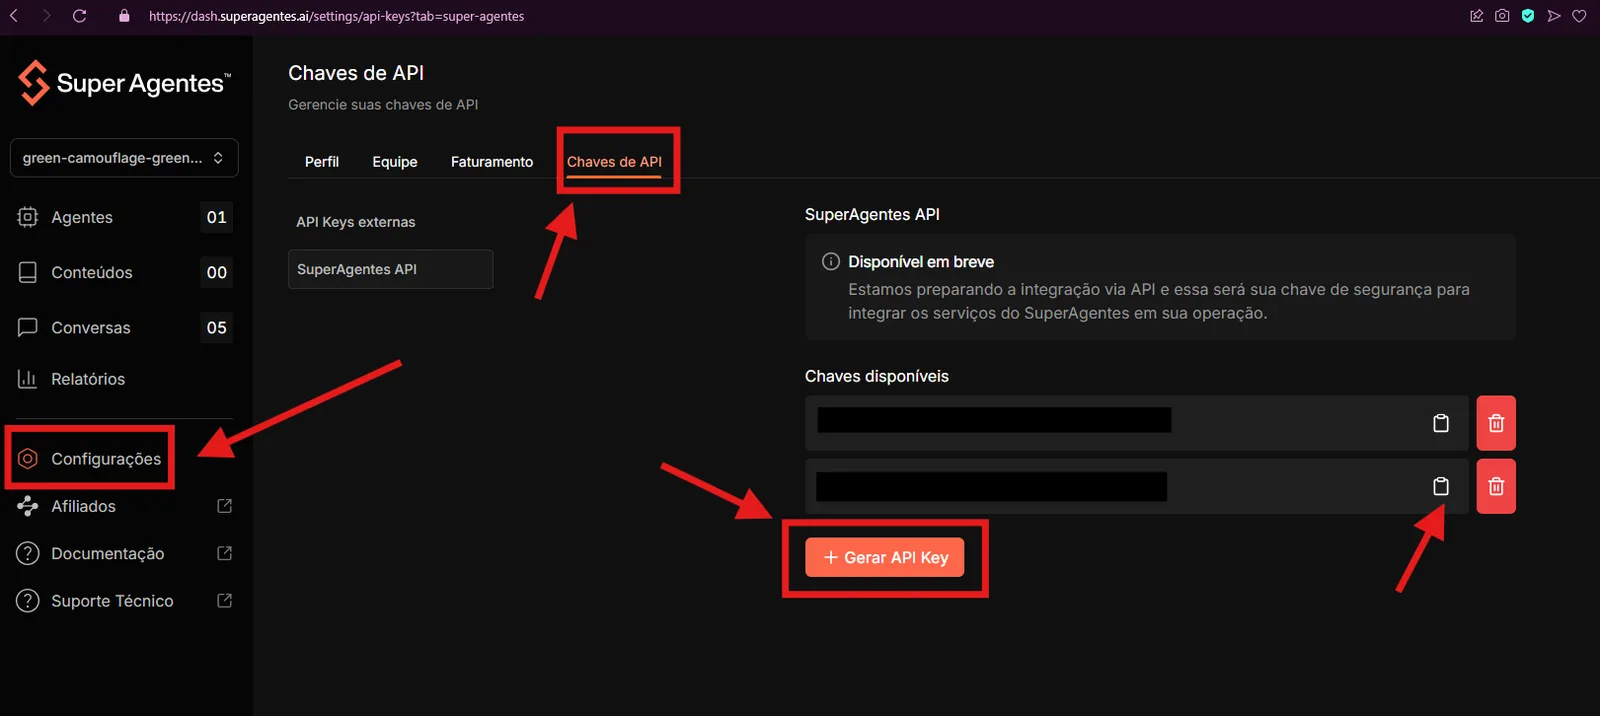The image size is (1600, 716).
Task: Click the Gerar API Key button
Action: (885, 557)
